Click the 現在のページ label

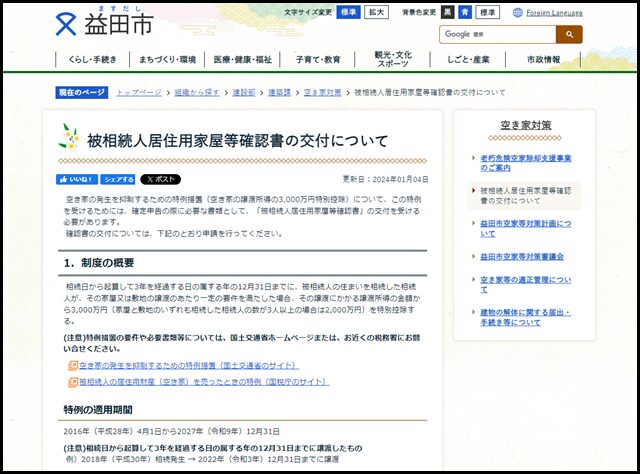click(82, 93)
